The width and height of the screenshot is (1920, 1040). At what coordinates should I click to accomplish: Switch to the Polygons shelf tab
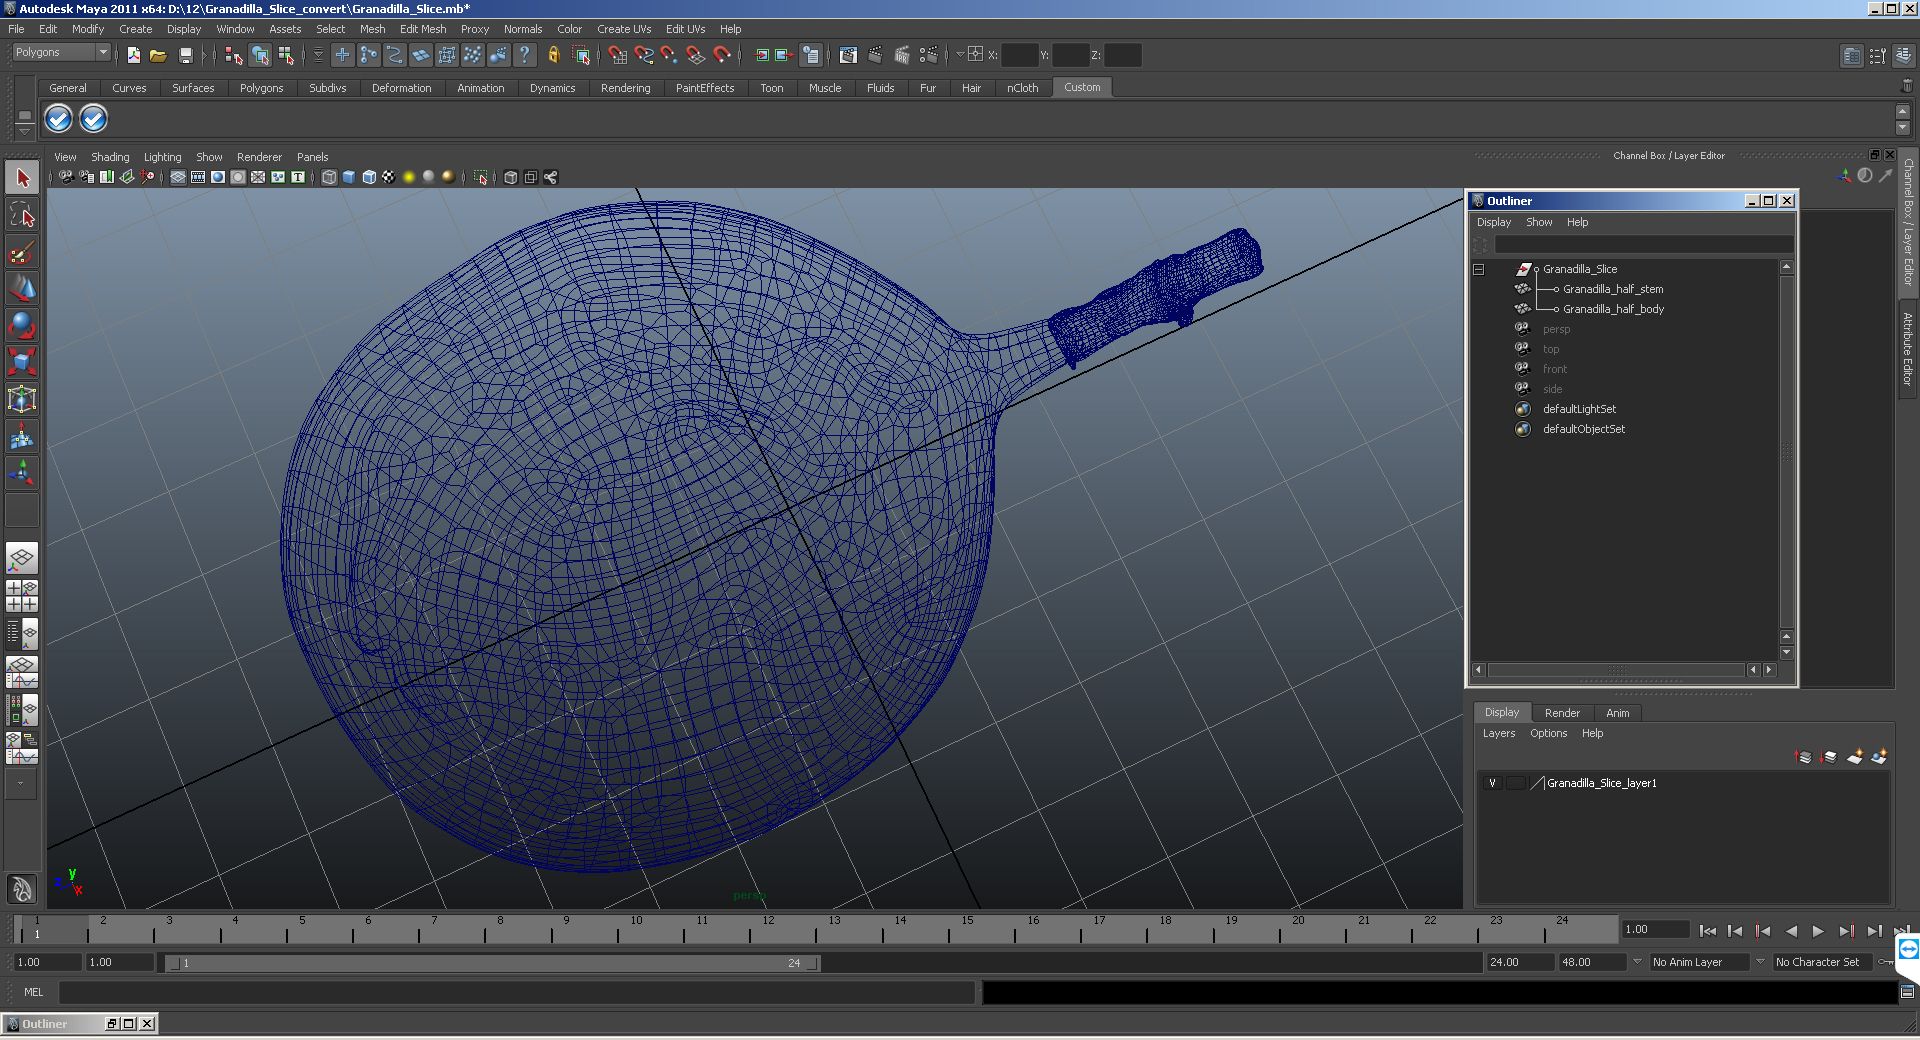(x=261, y=88)
